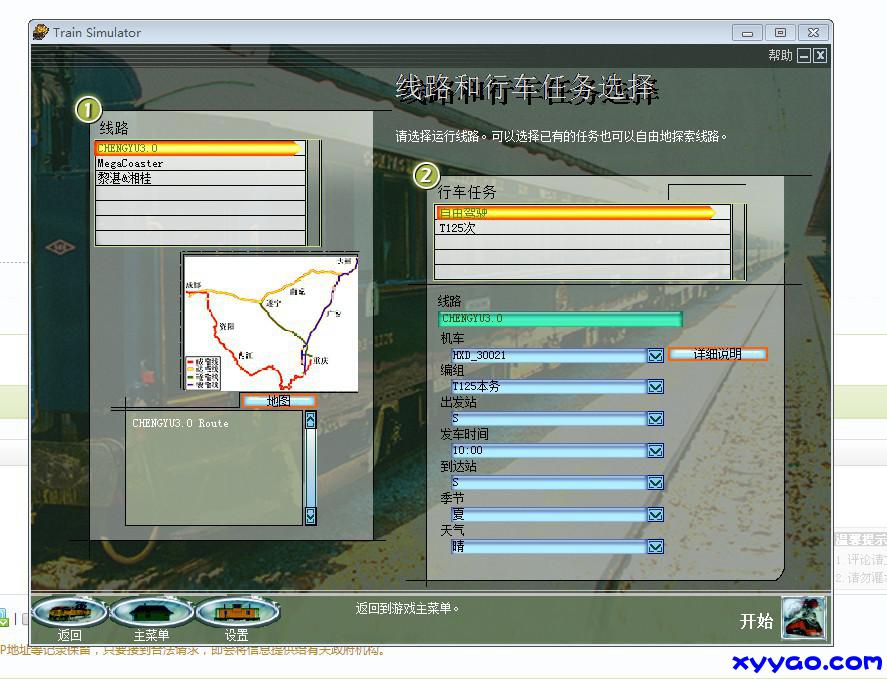Expand the locomotive HXD_30021 dropdown
Image resolution: width=887 pixels, height=679 pixels.
(x=655, y=355)
